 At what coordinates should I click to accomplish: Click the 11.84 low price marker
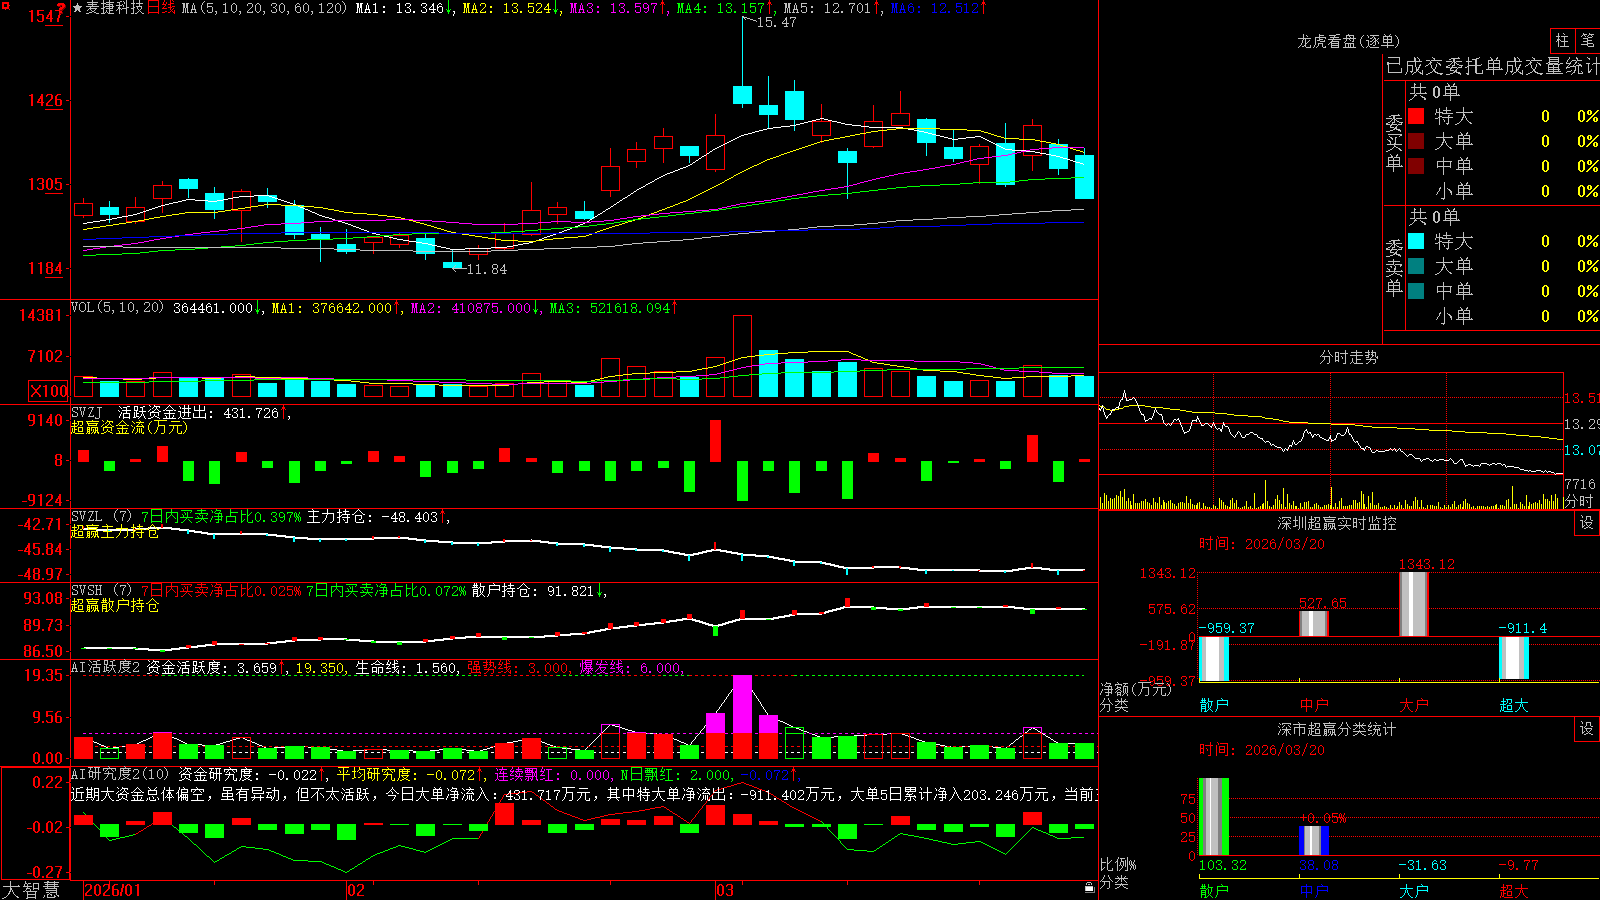click(486, 269)
